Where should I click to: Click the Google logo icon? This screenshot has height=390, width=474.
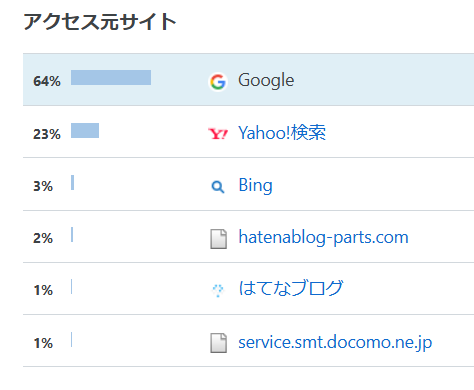click(218, 82)
